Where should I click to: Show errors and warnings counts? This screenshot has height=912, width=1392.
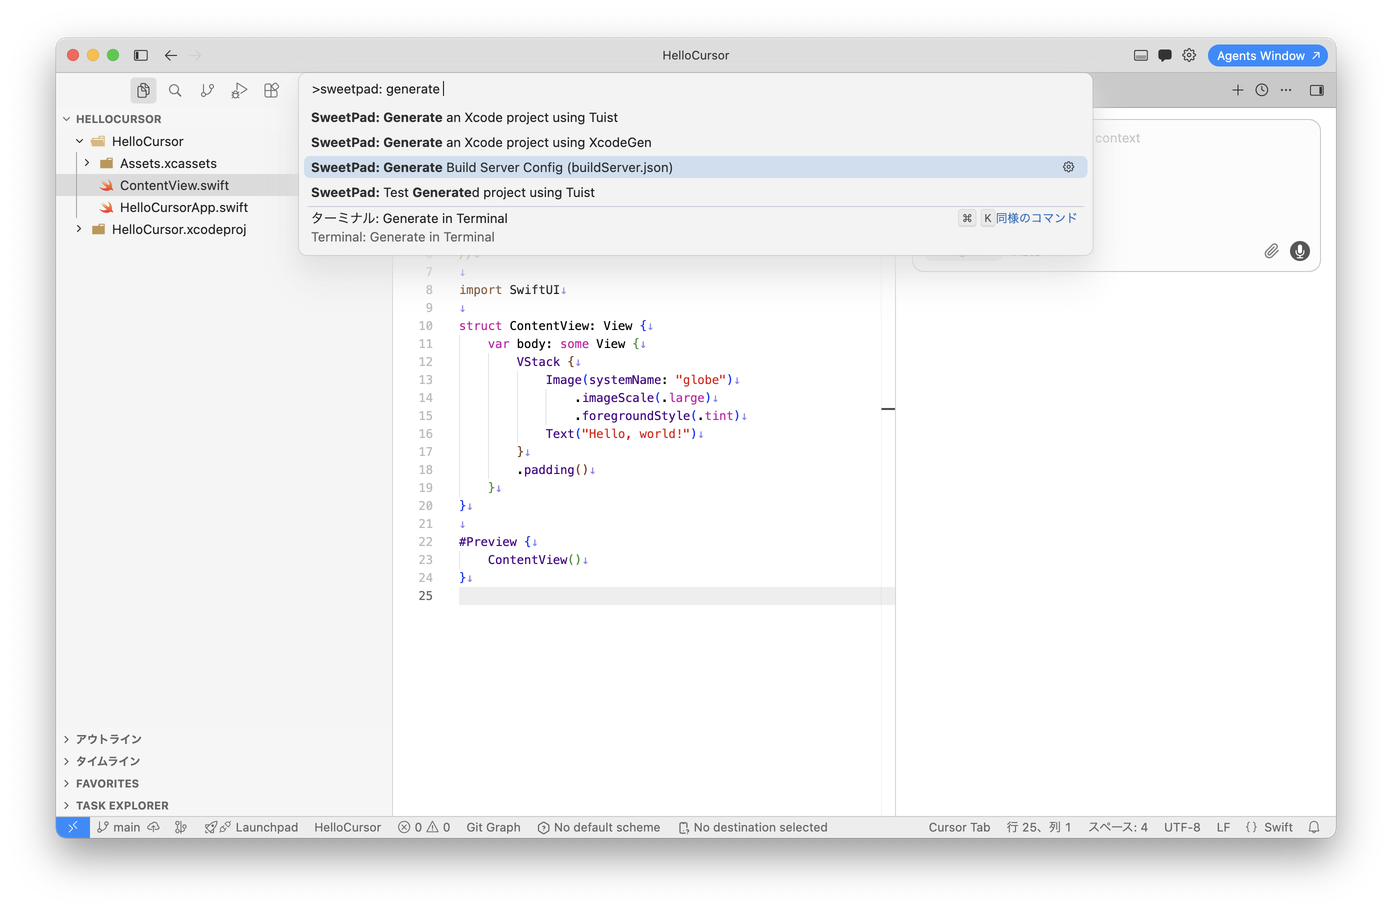tap(424, 827)
